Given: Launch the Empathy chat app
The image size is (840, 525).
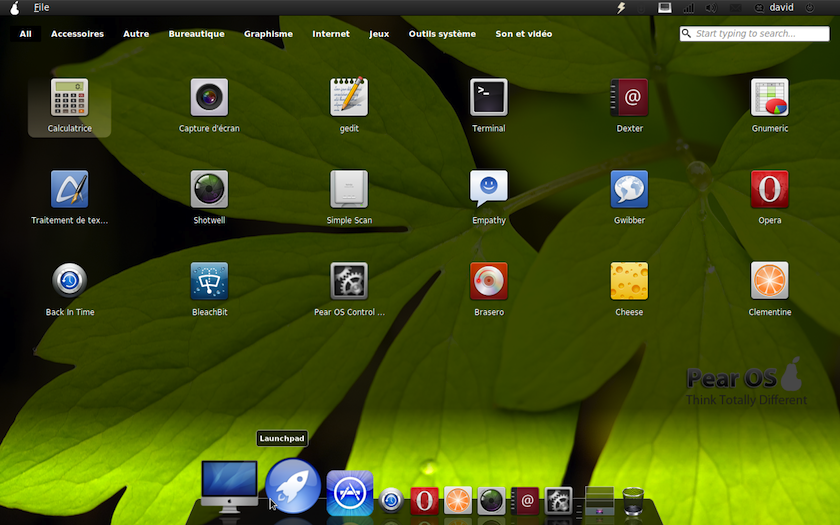Looking at the screenshot, I should coord(489,188).
